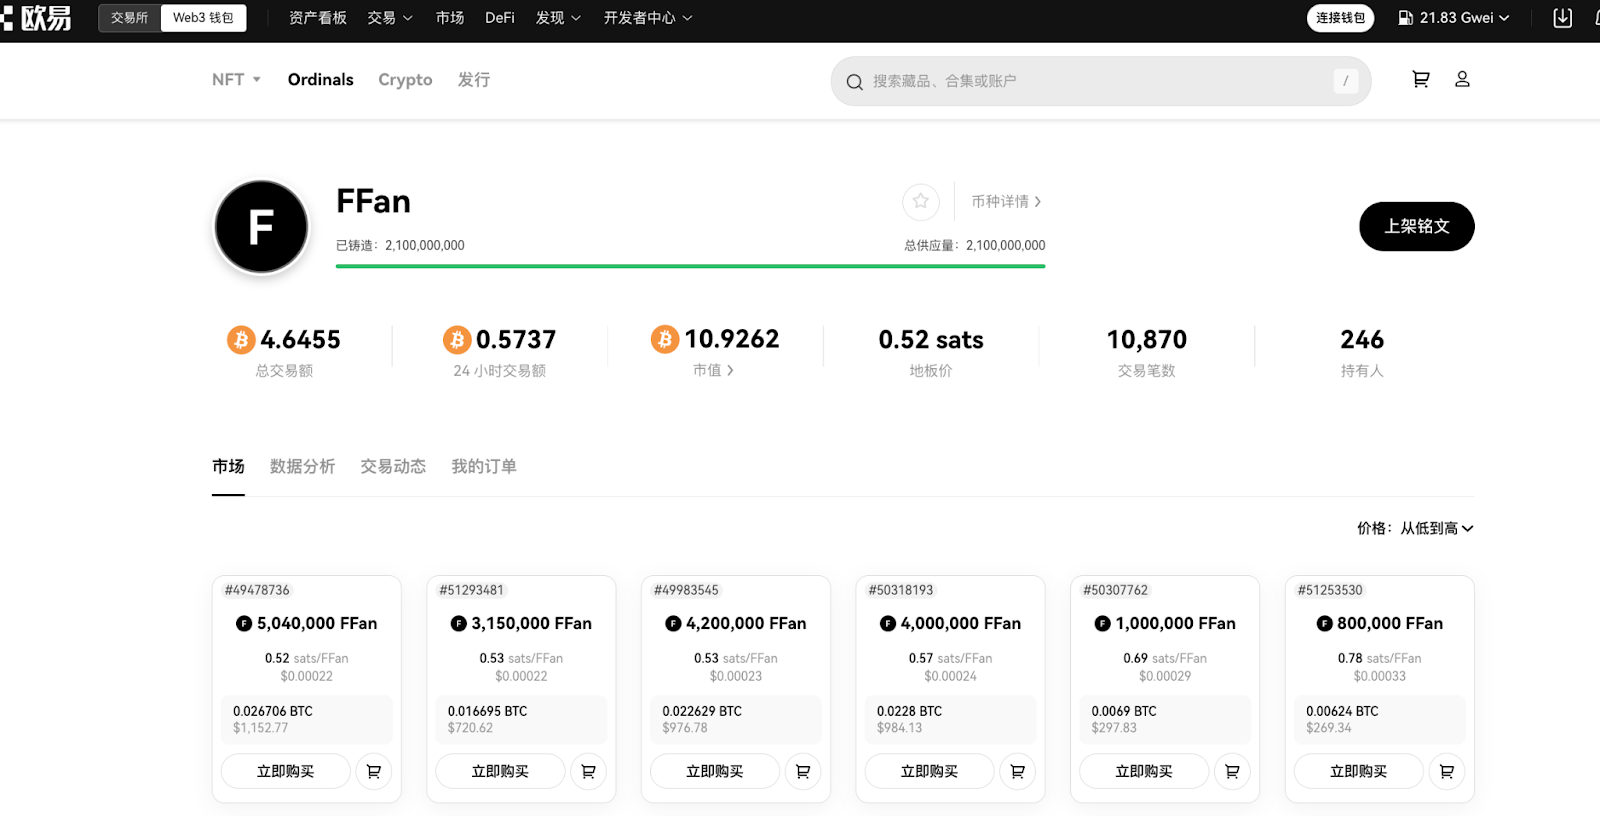Click the gas pump Gwei icon
Image resolution: width=1600 pixels, height=816 pixels.
click(x=1405, y=18)
